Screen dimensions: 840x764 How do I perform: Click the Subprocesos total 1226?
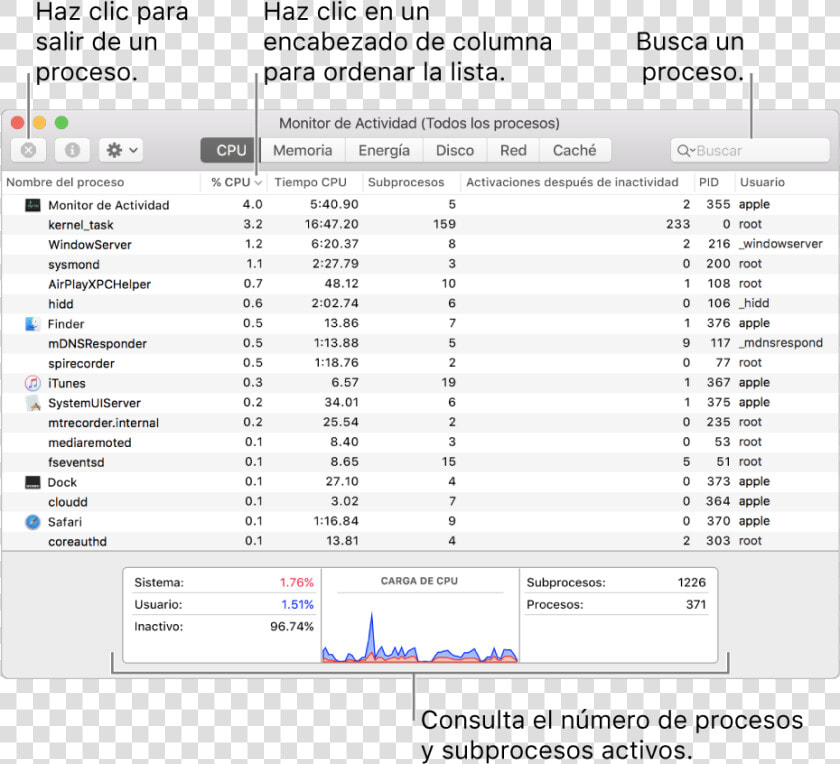click(x=692, y=582)
